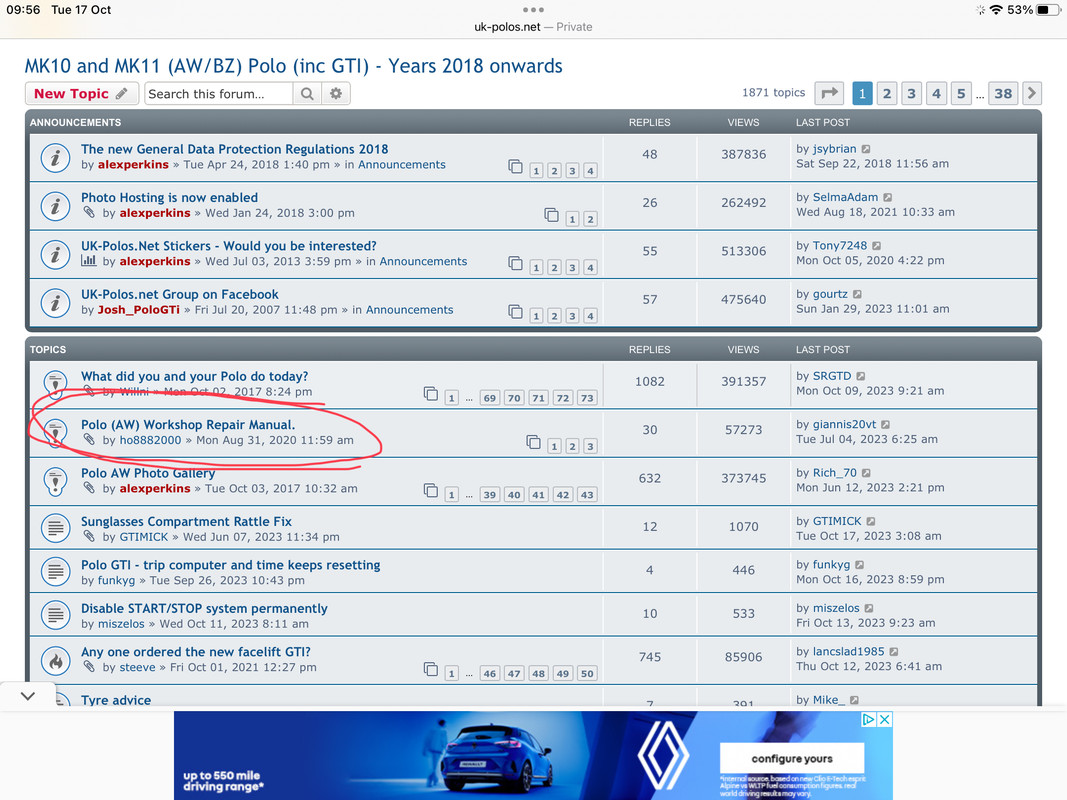
Task: Open Tyre advice topic
Action: pyautogui.click(x=116, y=700)
